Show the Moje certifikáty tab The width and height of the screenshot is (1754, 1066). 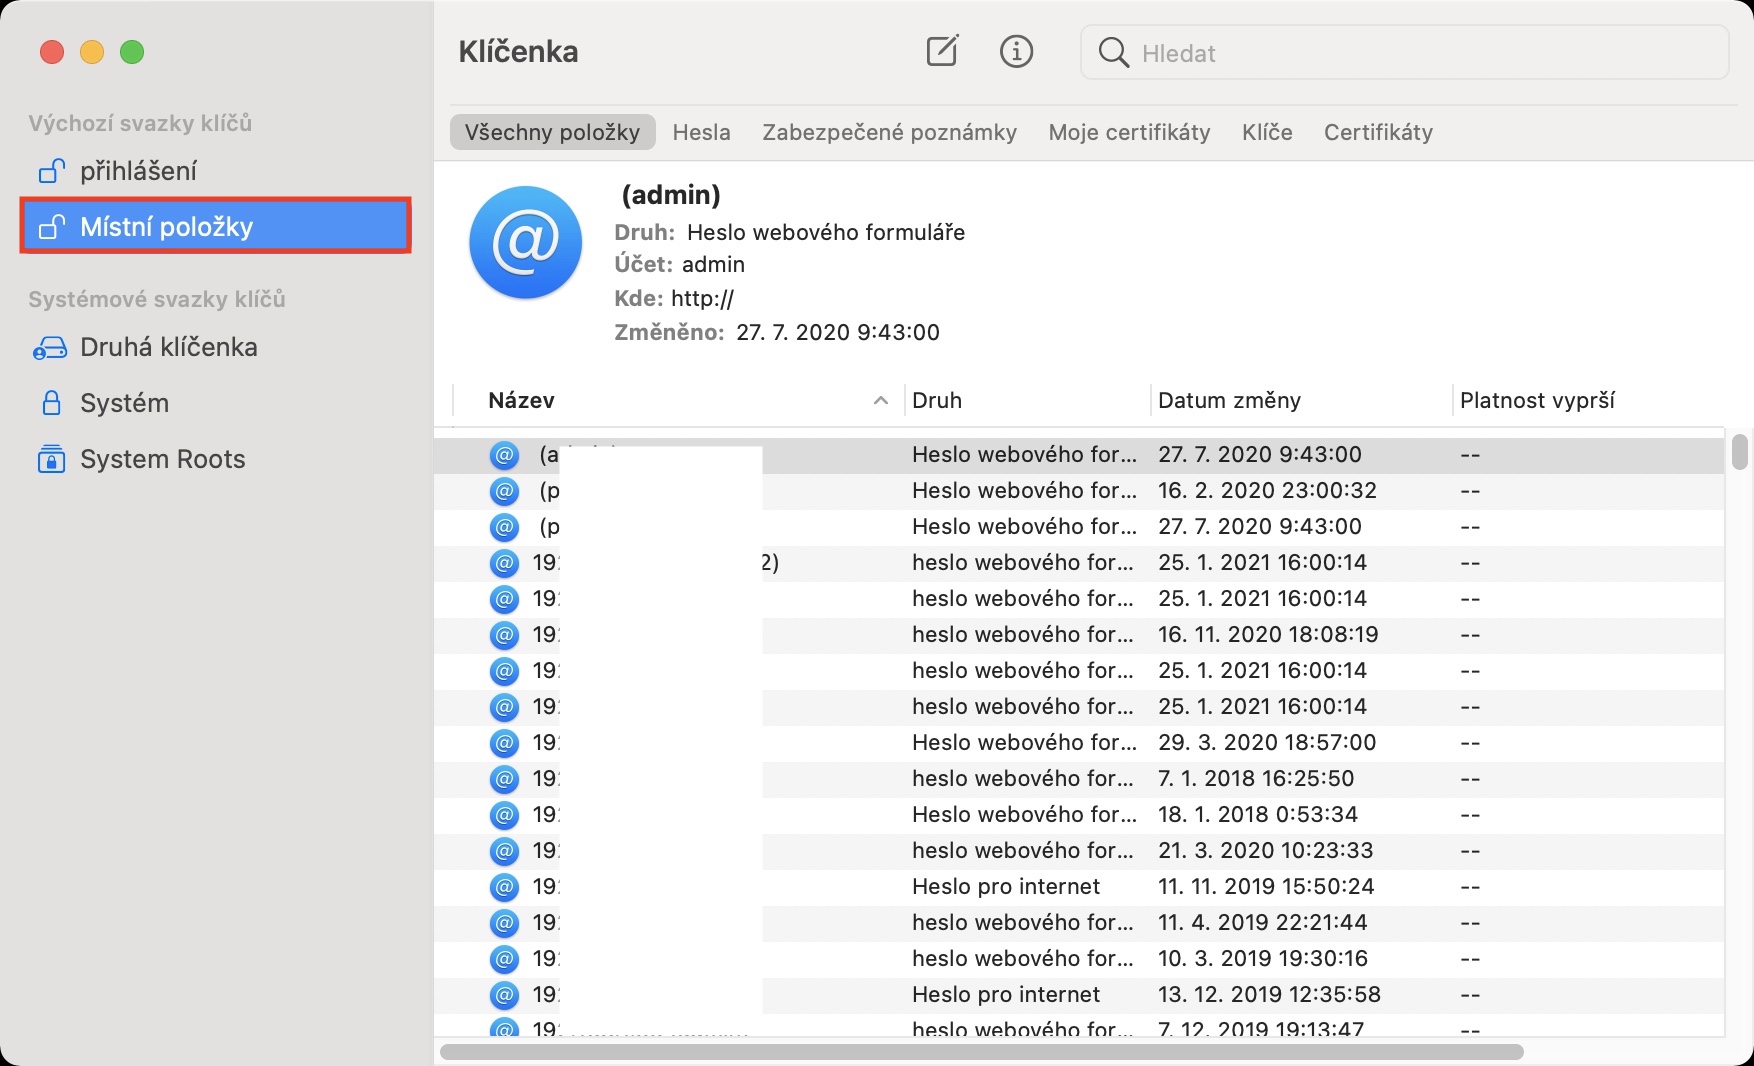(x=1129, y=132)
